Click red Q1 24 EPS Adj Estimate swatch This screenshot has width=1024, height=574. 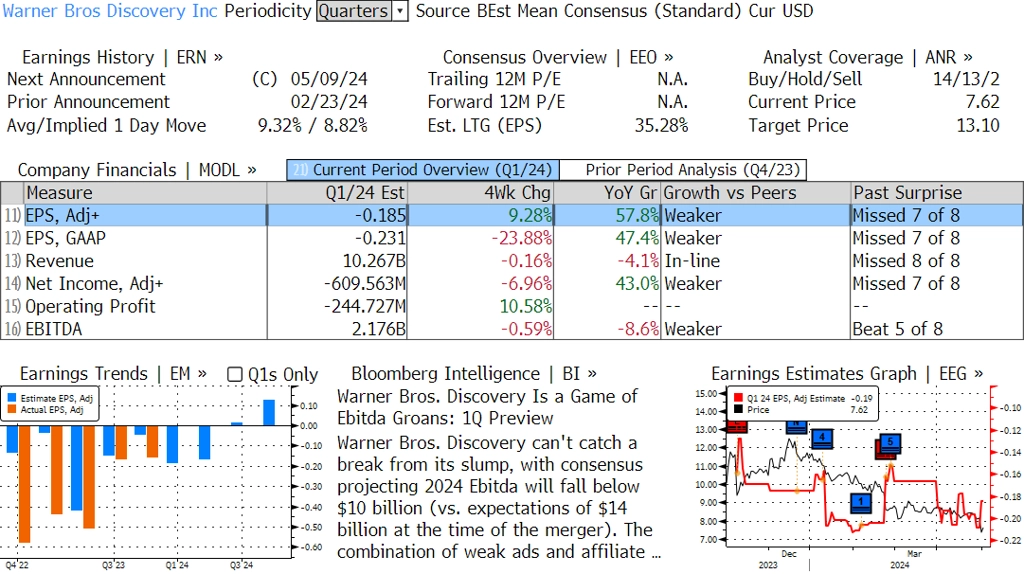pyautogui.click(x=738, y=398)
